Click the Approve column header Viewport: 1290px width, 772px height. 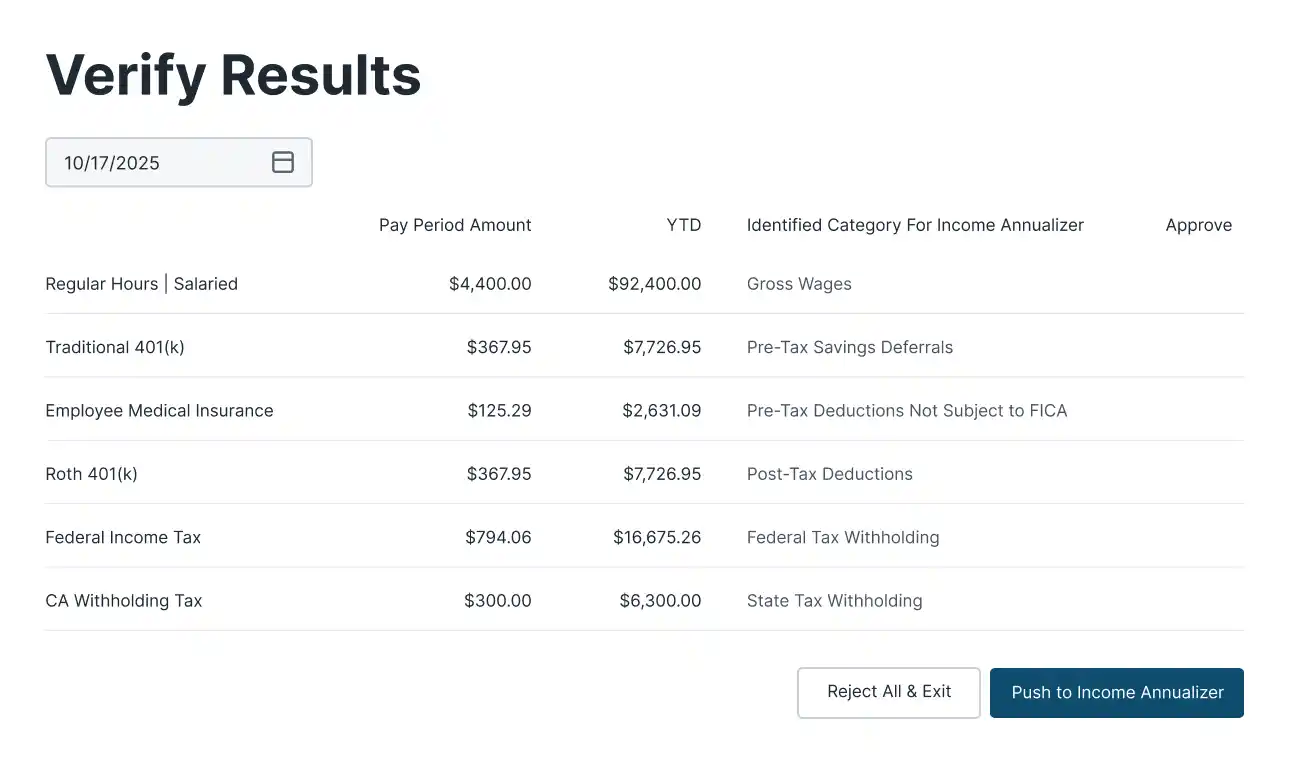[x=1199, y=225]
